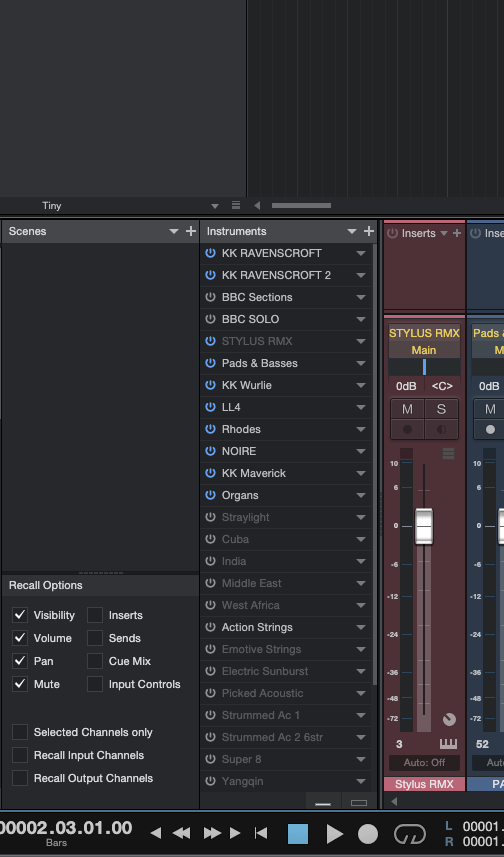The height and width of the screenshot is (857, 504).
Task: Start playback with the play button
Action: click(334, 834)
